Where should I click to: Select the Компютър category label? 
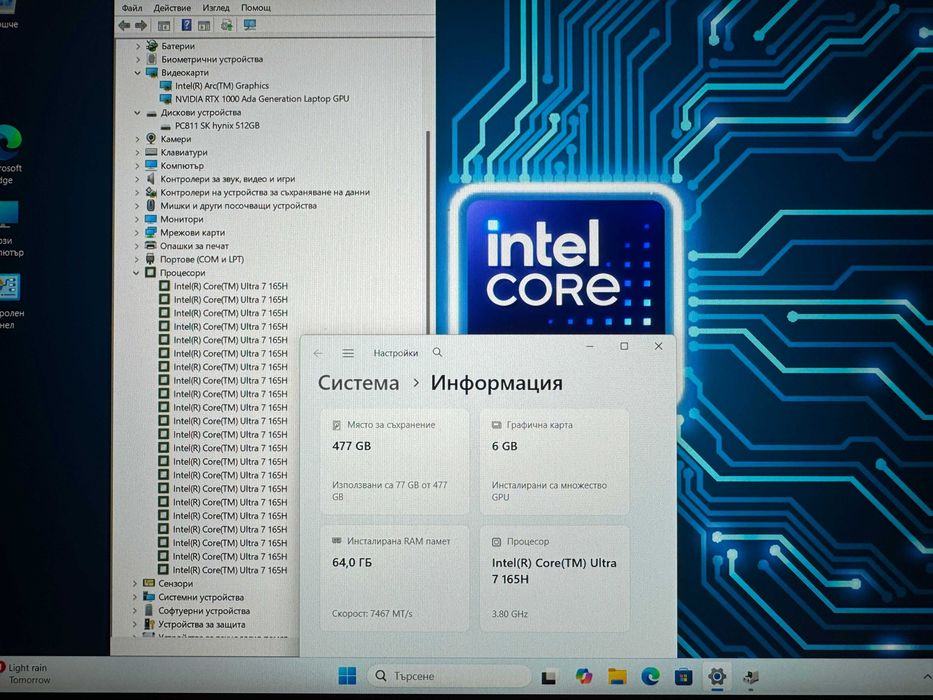181,165
